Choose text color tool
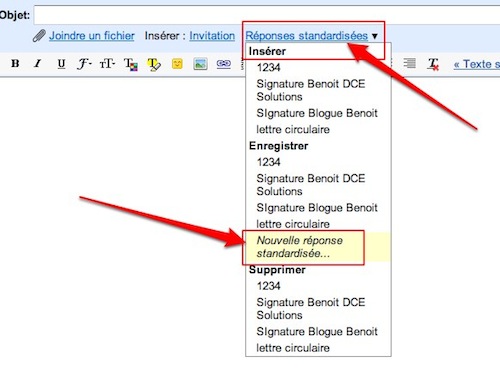 point(131,64)
